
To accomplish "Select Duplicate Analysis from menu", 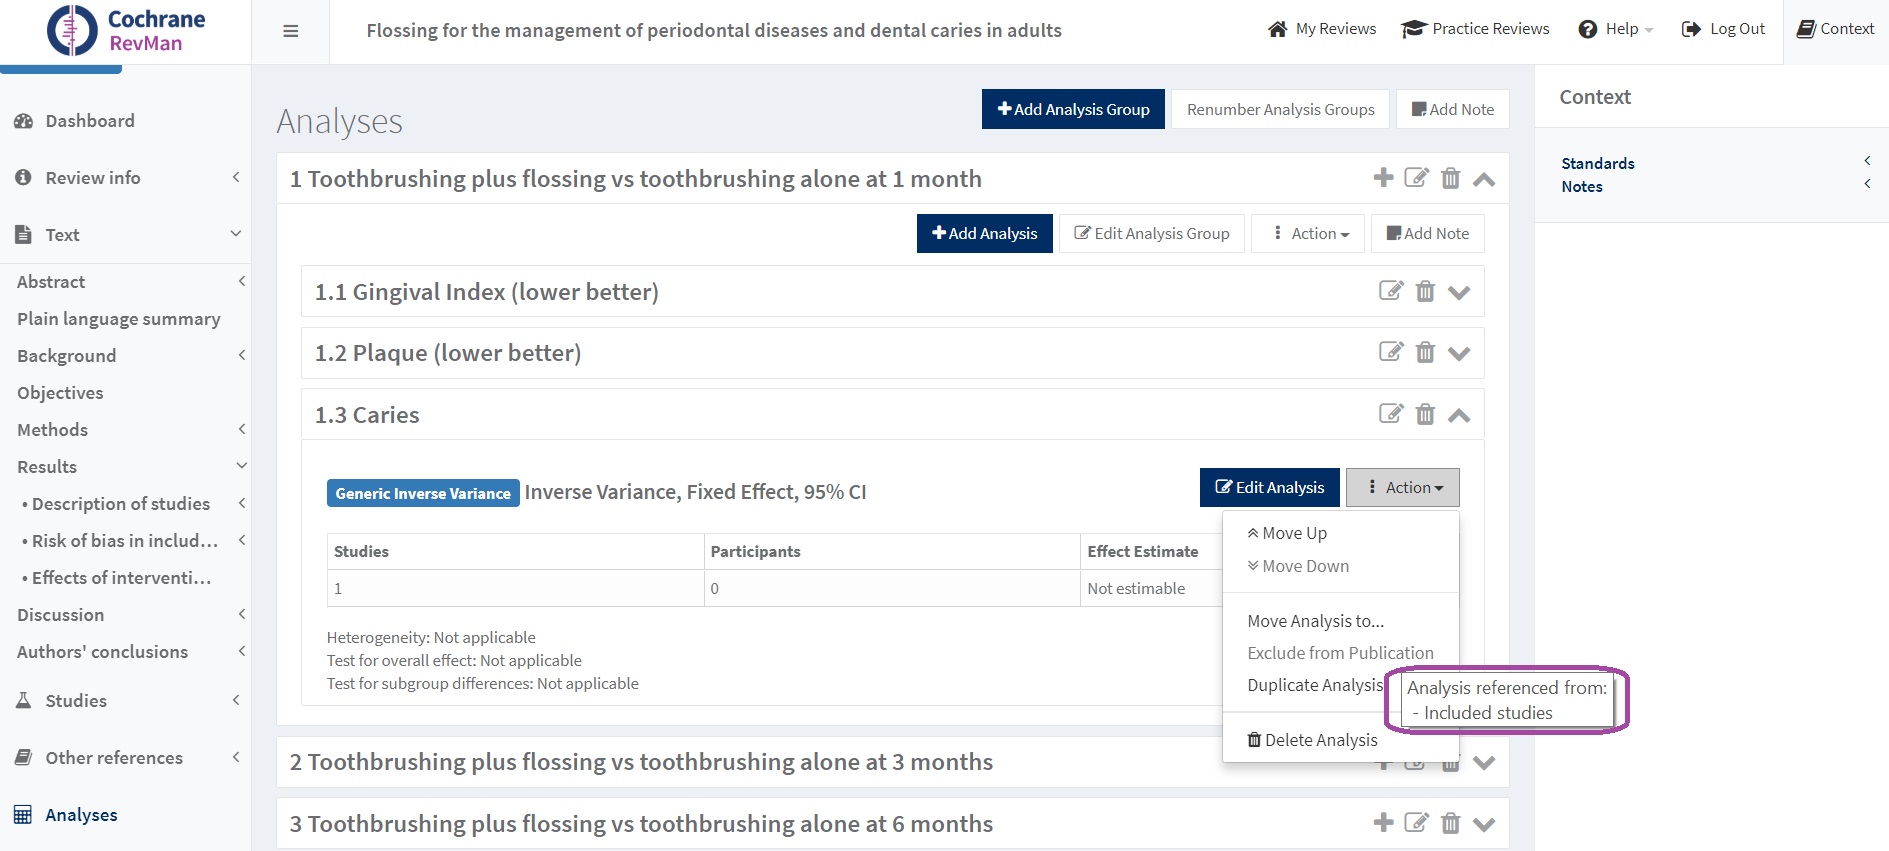I will click(x=1314, y=685).
